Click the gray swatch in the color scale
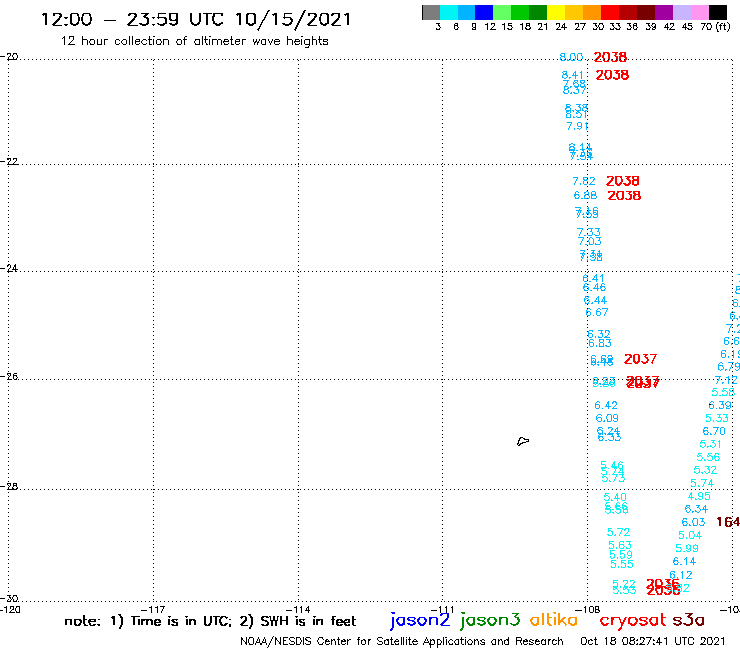This screenshot has width=740, height=650. click(431, 12)
